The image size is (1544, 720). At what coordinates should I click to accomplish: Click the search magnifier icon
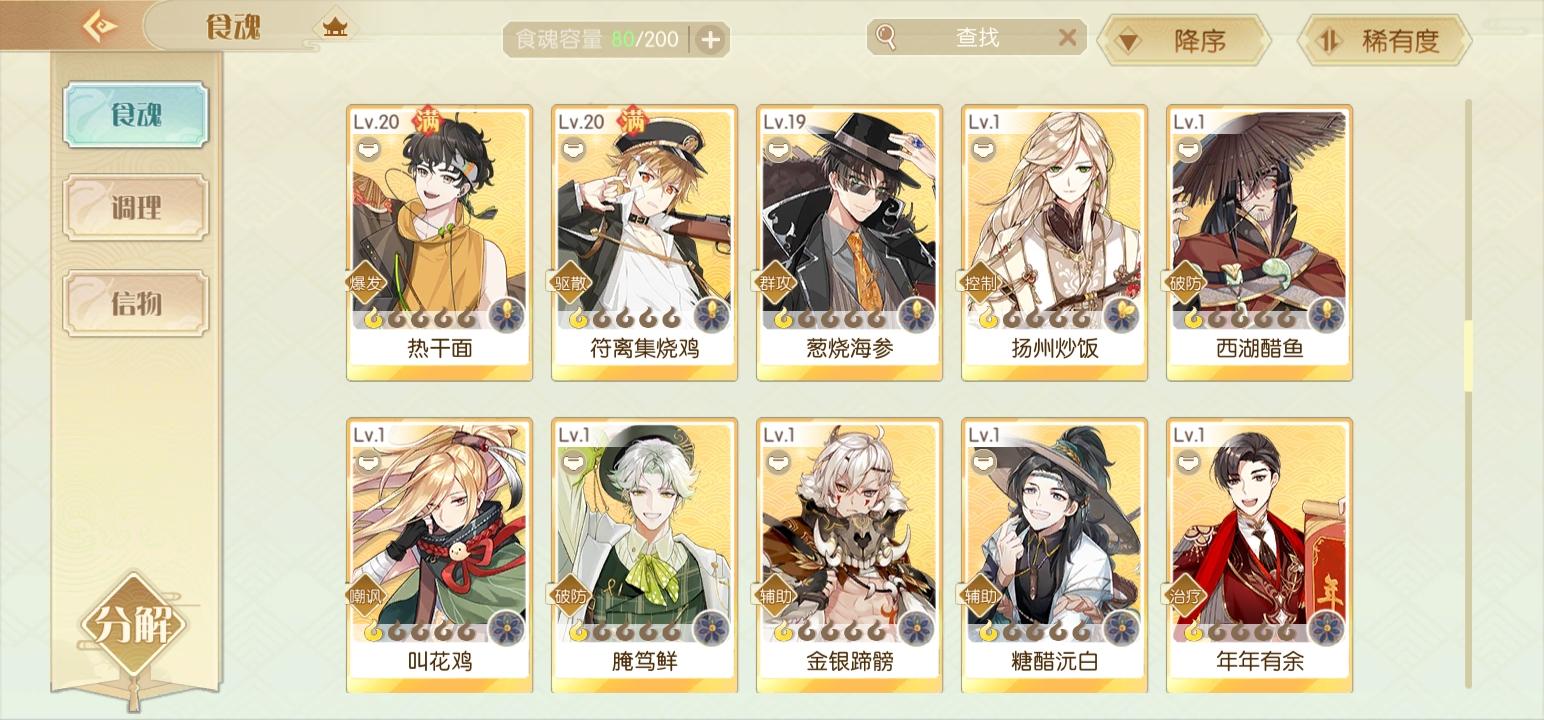pyautogui.click(x=886, y=38)
